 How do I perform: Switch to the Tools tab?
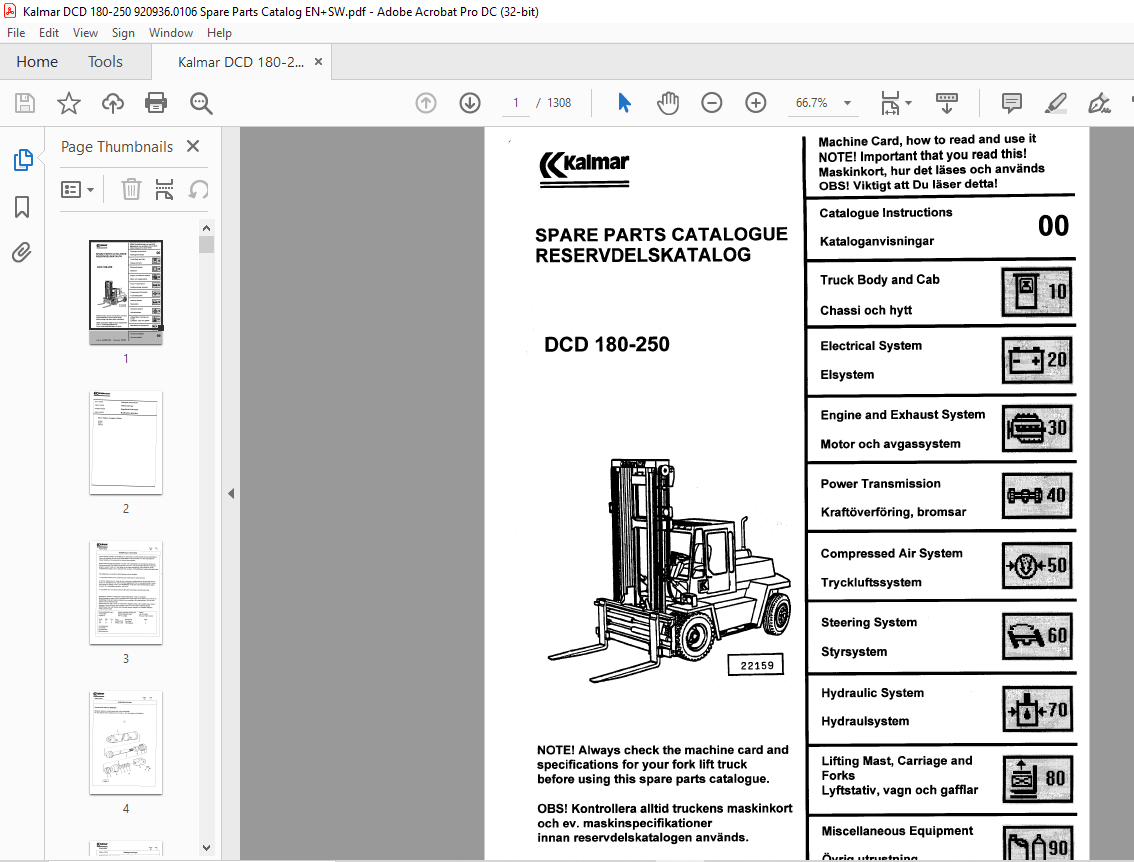click(106, 62)
